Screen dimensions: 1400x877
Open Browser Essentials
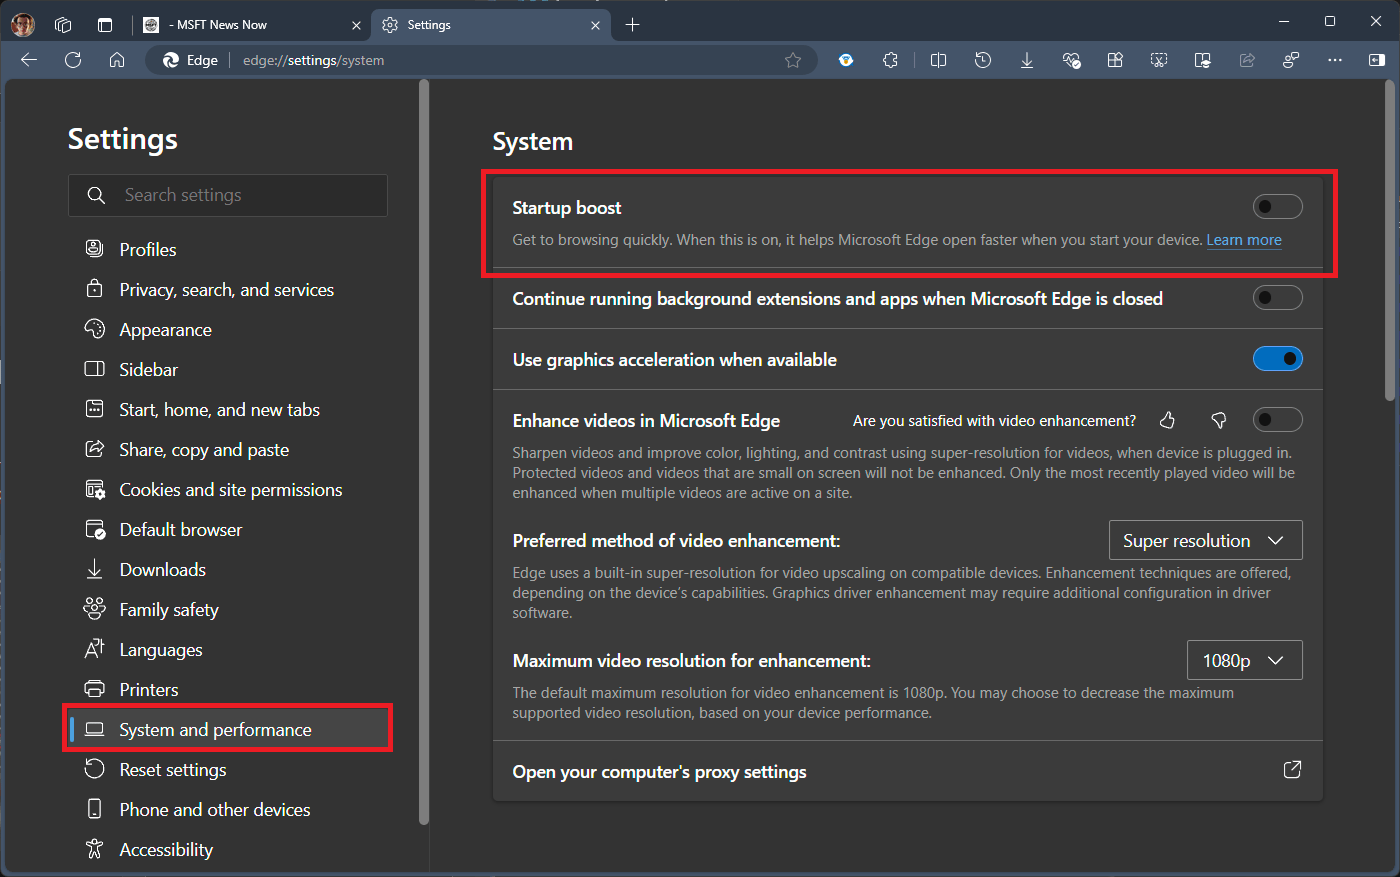coord(1071,60)
